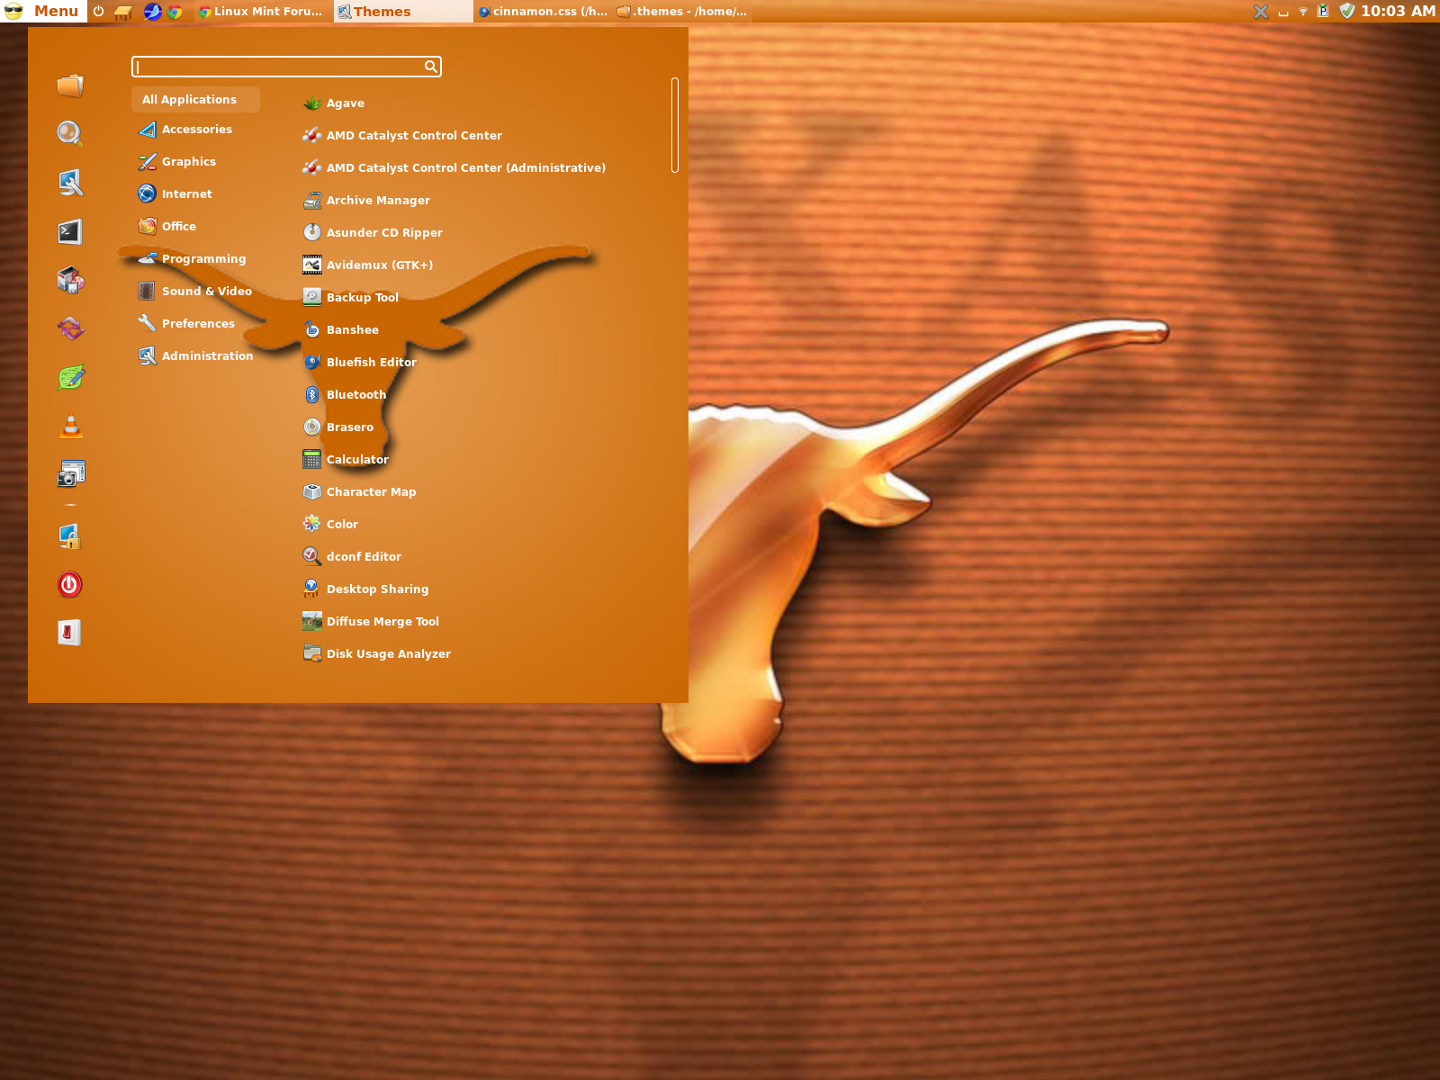This screenshot has height=1080, width=1440.
Task: Click the Menu button label
Action: click(x=56, y=11)
